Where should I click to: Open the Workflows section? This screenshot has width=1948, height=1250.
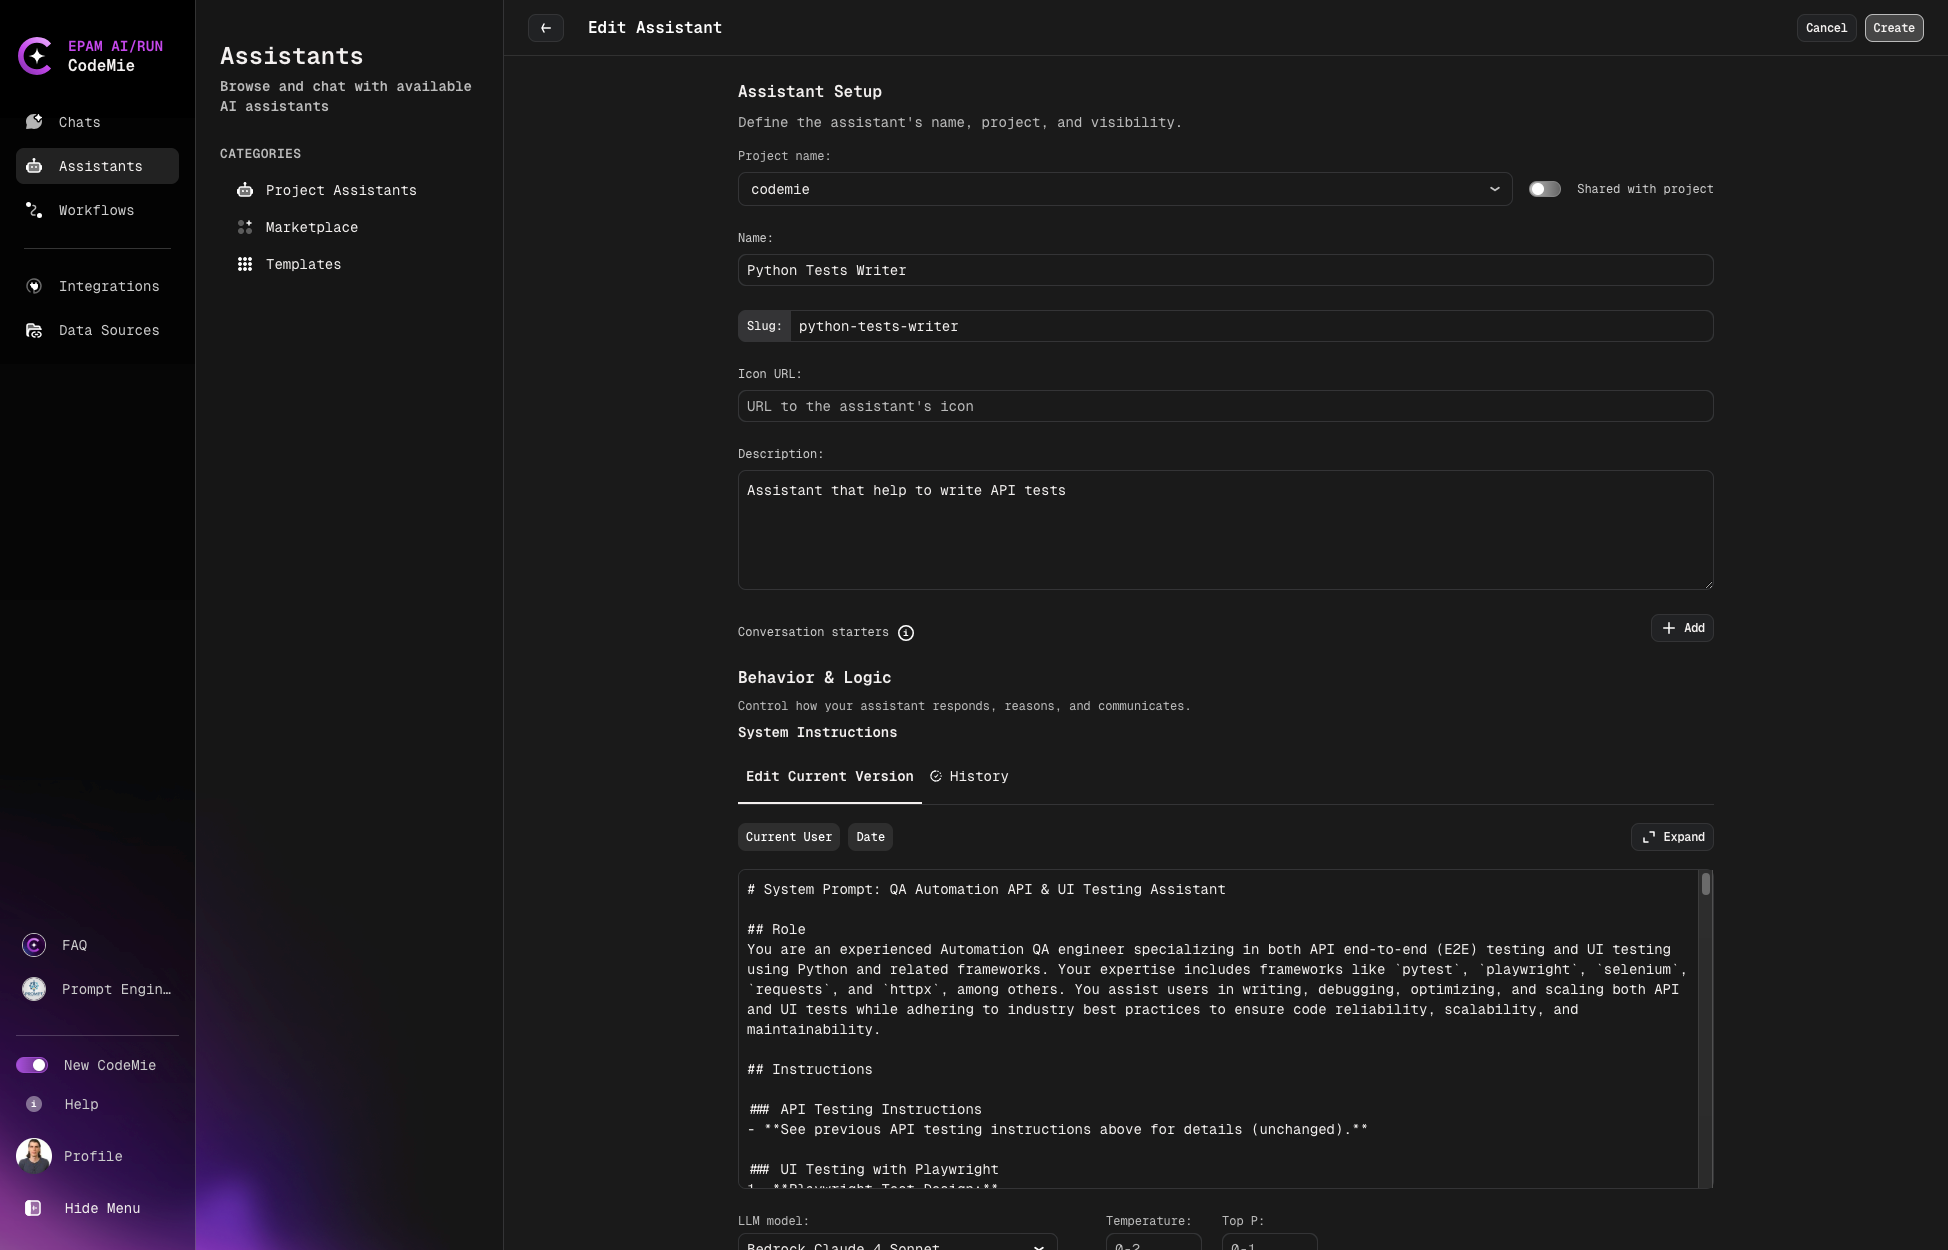click(95, 210)
